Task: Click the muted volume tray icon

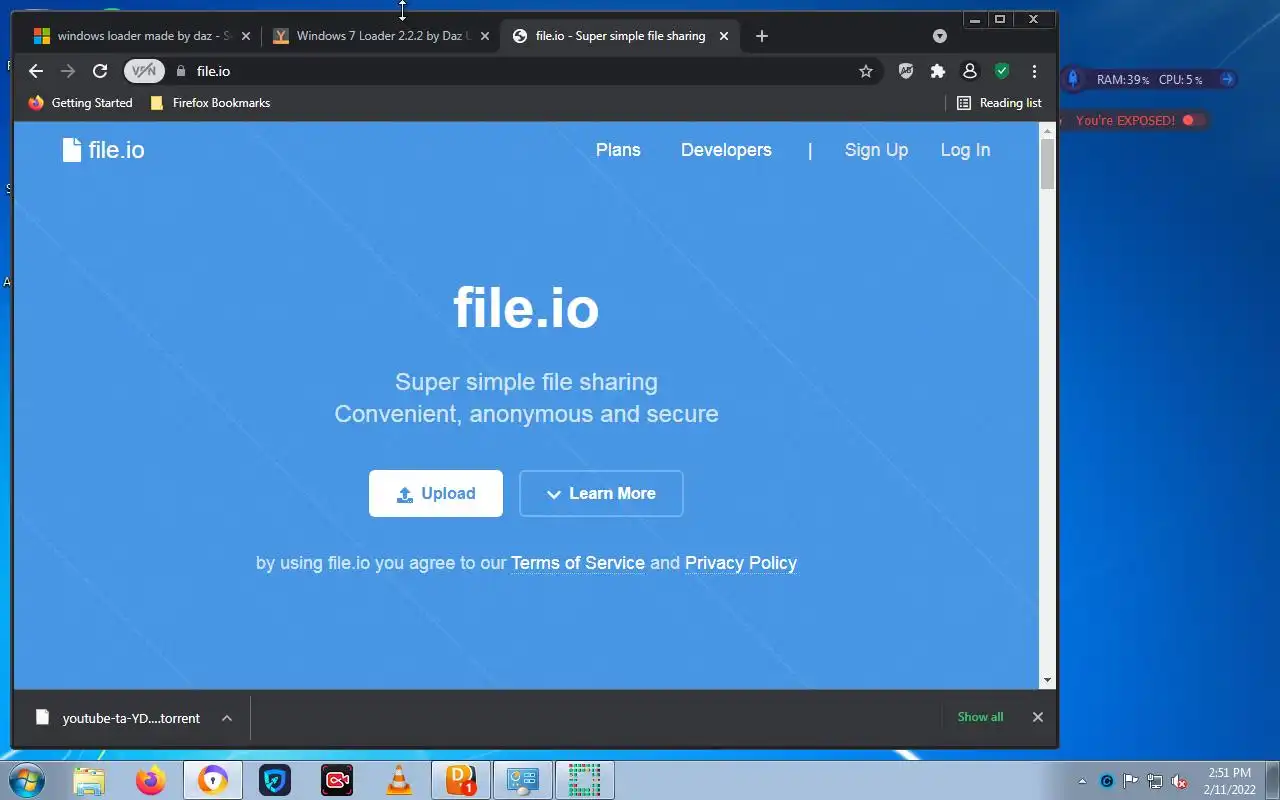Action: 1179,781
